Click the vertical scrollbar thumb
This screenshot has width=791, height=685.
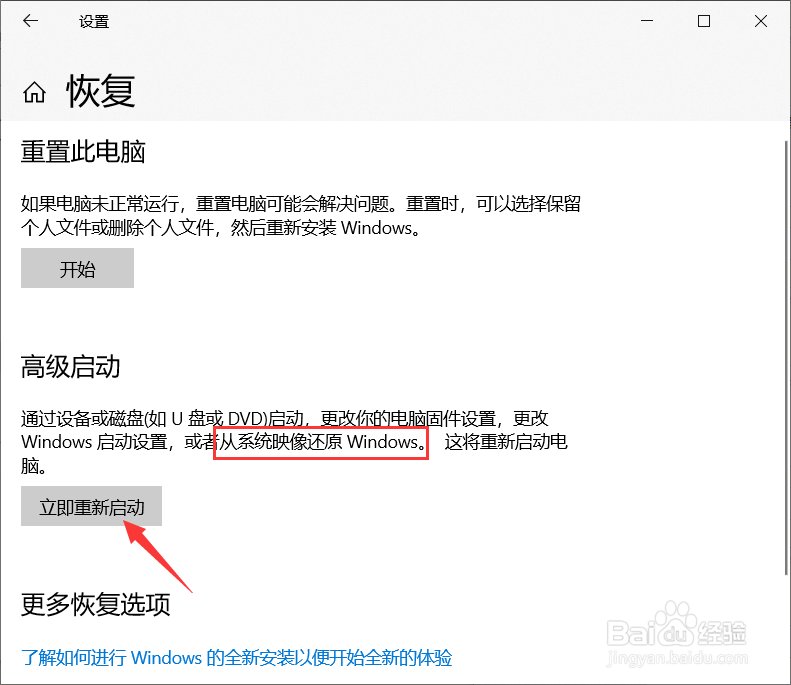pyautogui.click(x=786, y=357)
